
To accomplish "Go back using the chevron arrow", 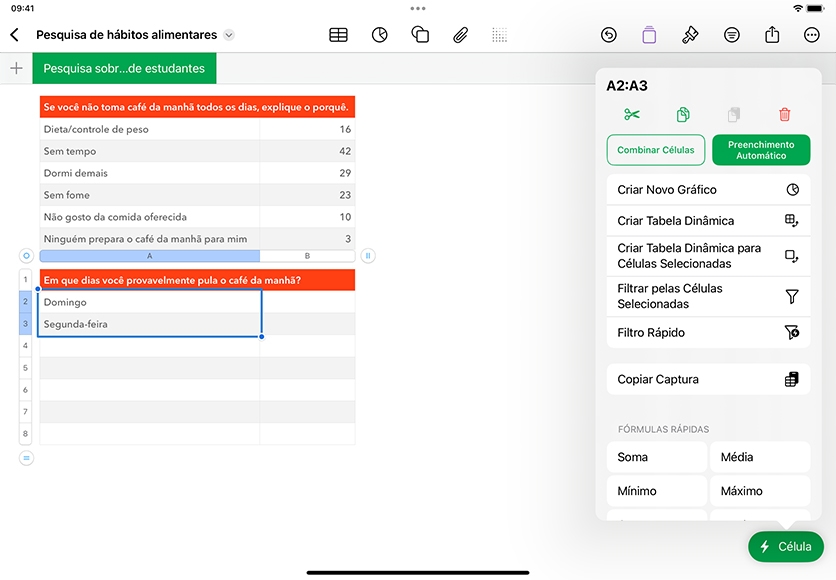I will [14, 35].
